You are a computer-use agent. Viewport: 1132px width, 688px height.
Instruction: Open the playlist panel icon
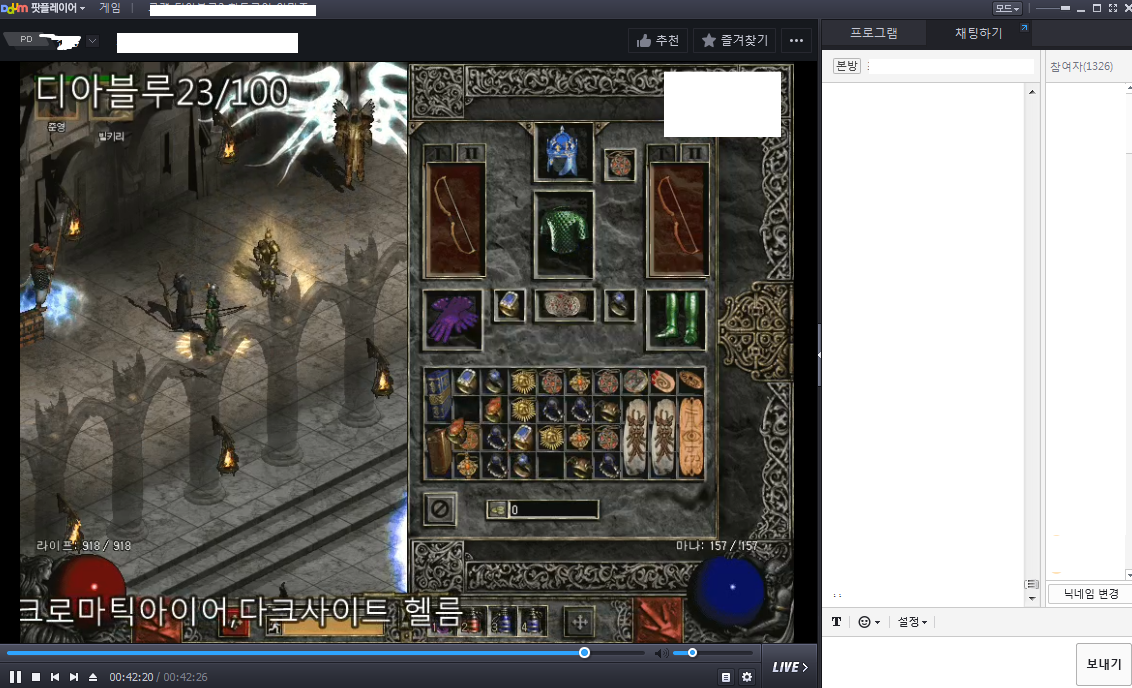pyautogui.click(x=726, y=677)
